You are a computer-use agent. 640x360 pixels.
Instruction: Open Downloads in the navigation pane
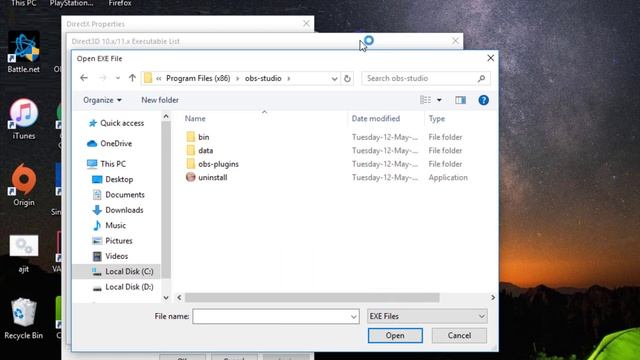pos(118,210)
